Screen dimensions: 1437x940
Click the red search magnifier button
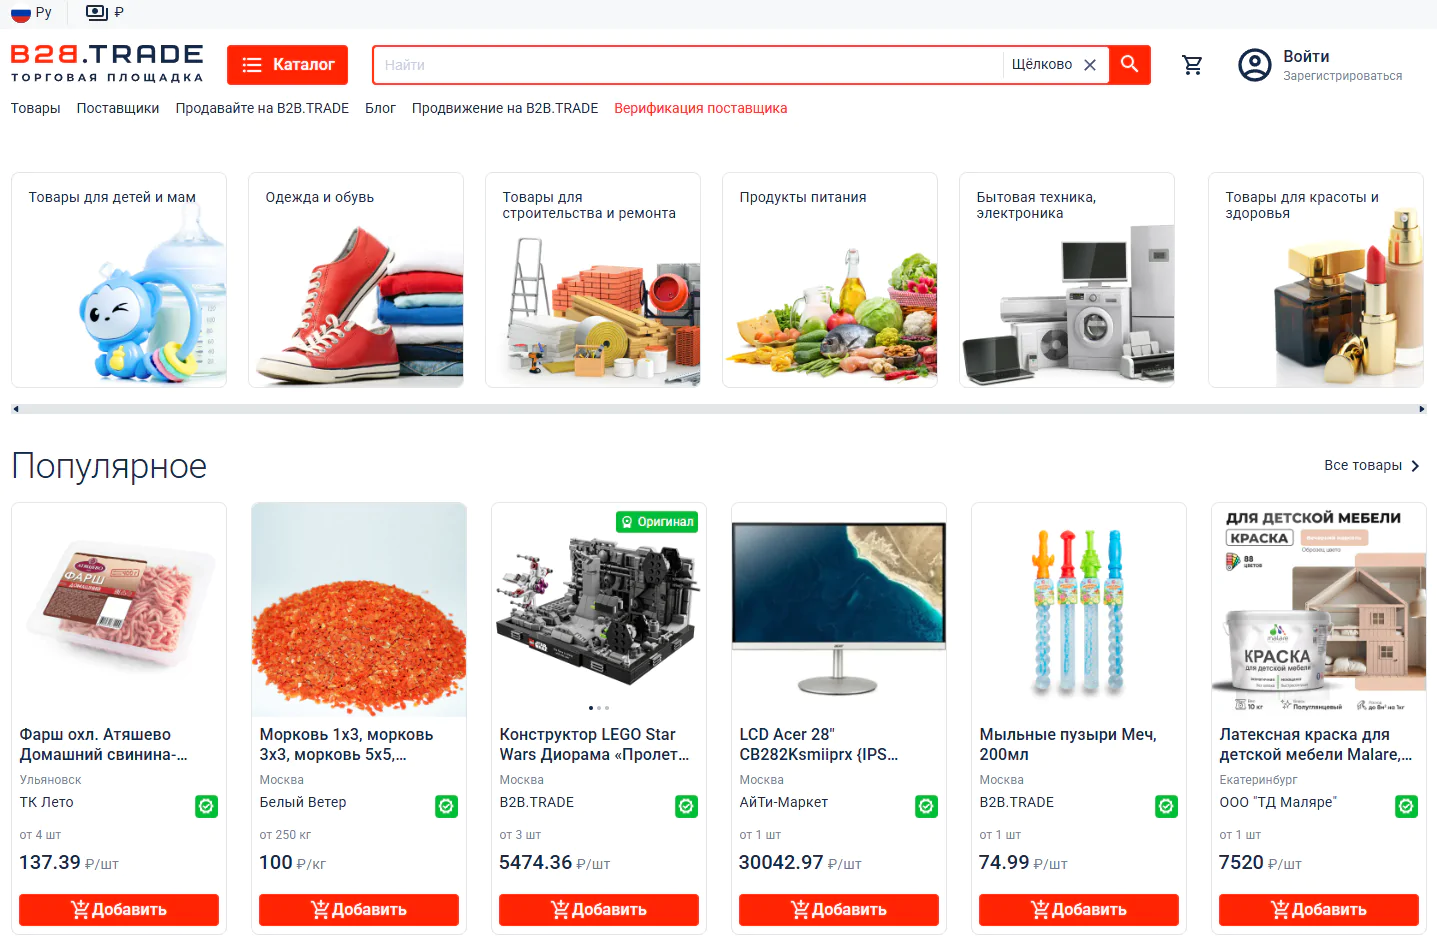(1130, 64)
